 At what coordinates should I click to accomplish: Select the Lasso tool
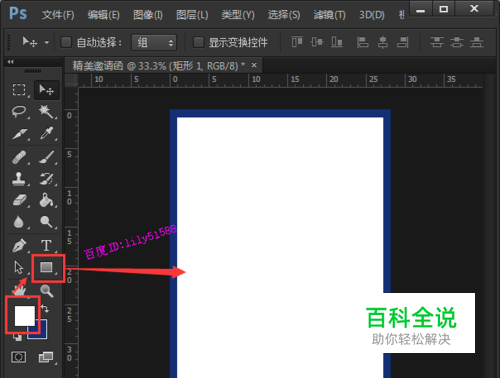(x=19, y=112)
